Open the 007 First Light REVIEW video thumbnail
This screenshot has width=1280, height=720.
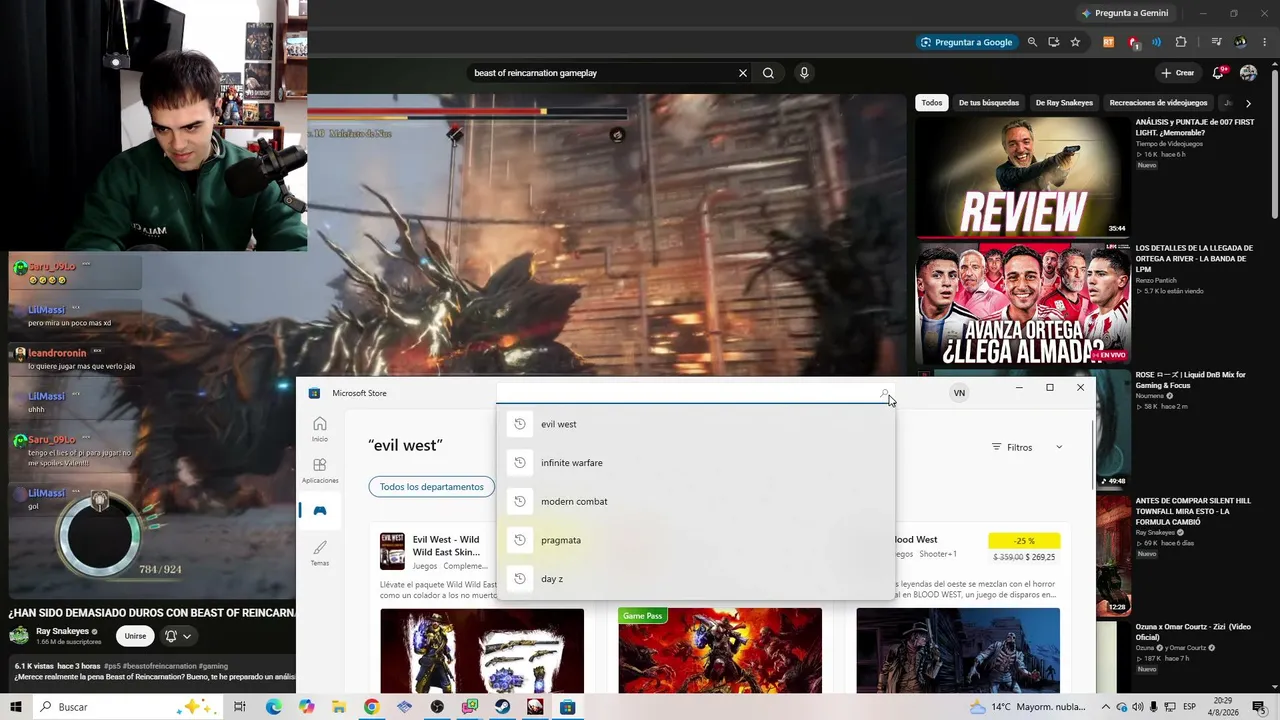(x=1022, y=176)
